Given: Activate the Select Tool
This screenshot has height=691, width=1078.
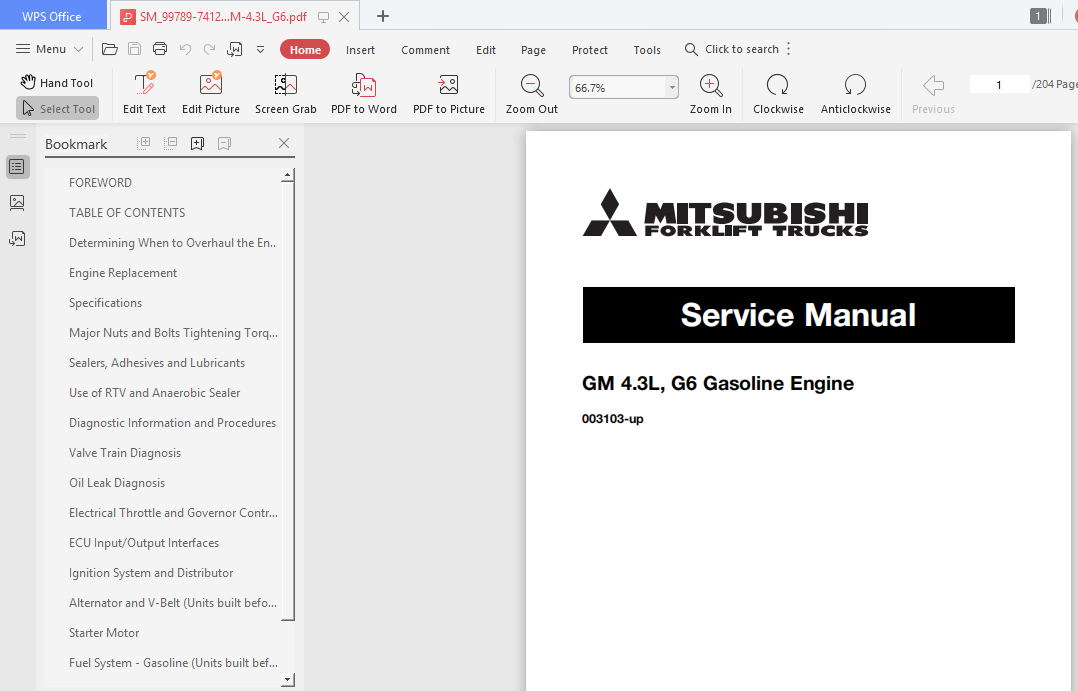Looking at the screenshot, I should [58, 109].
